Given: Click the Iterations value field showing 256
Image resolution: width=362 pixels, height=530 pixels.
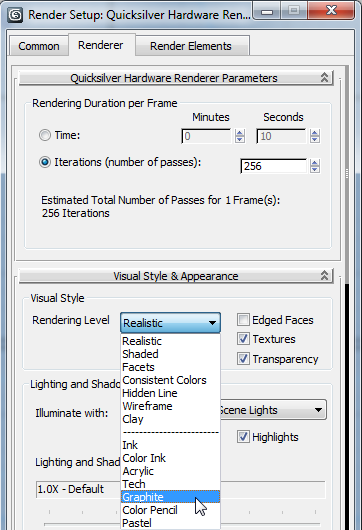Looking at the screenshot, I should coord(273,166).
